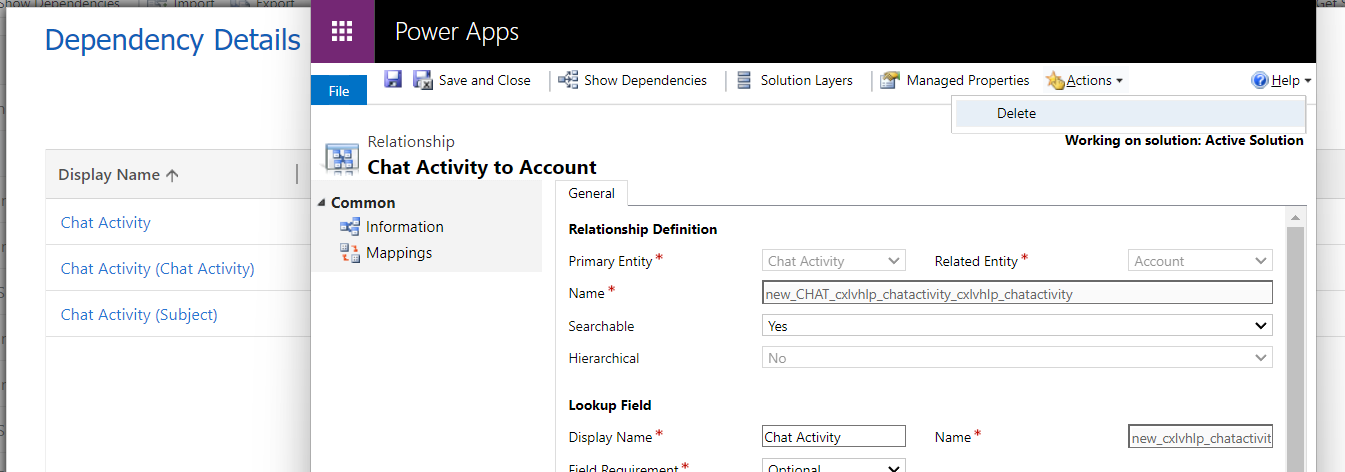
Task: Click Solution Layers button
Action: pyautogui.click(x=795, y=80)
